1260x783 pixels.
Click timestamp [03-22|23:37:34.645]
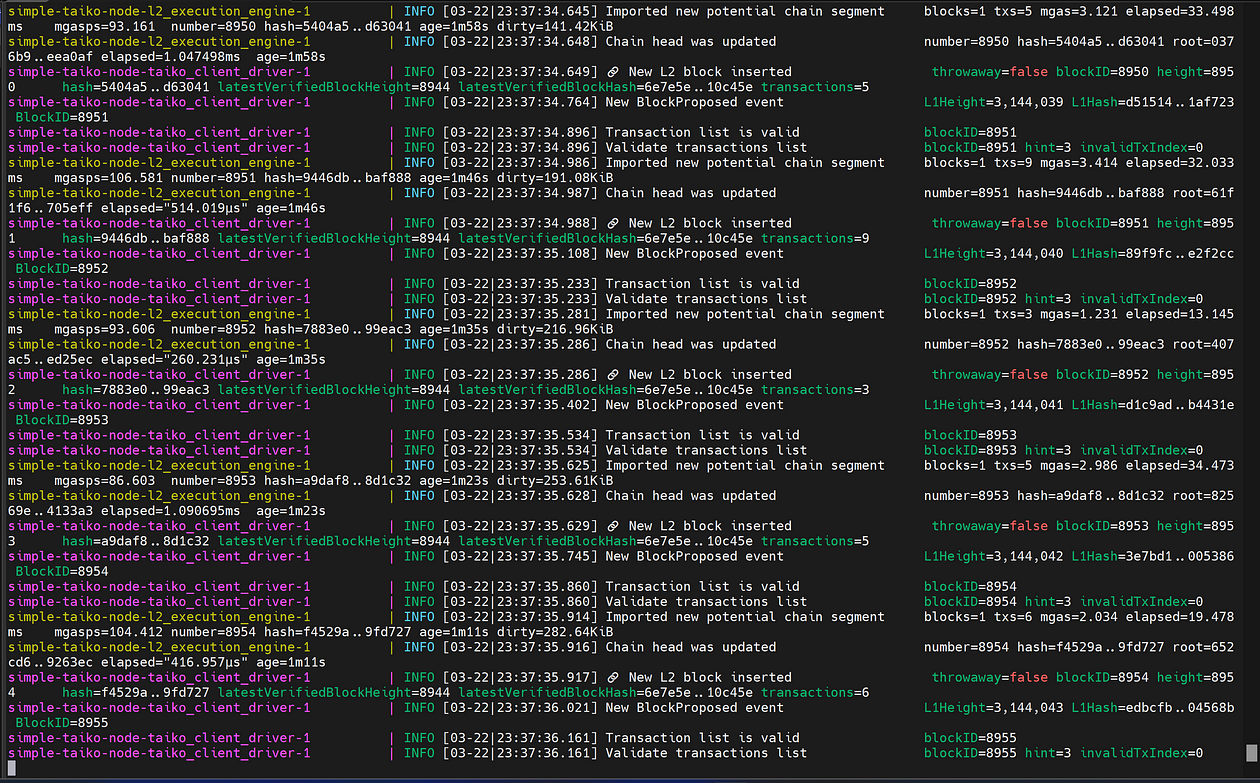(520, 11)
